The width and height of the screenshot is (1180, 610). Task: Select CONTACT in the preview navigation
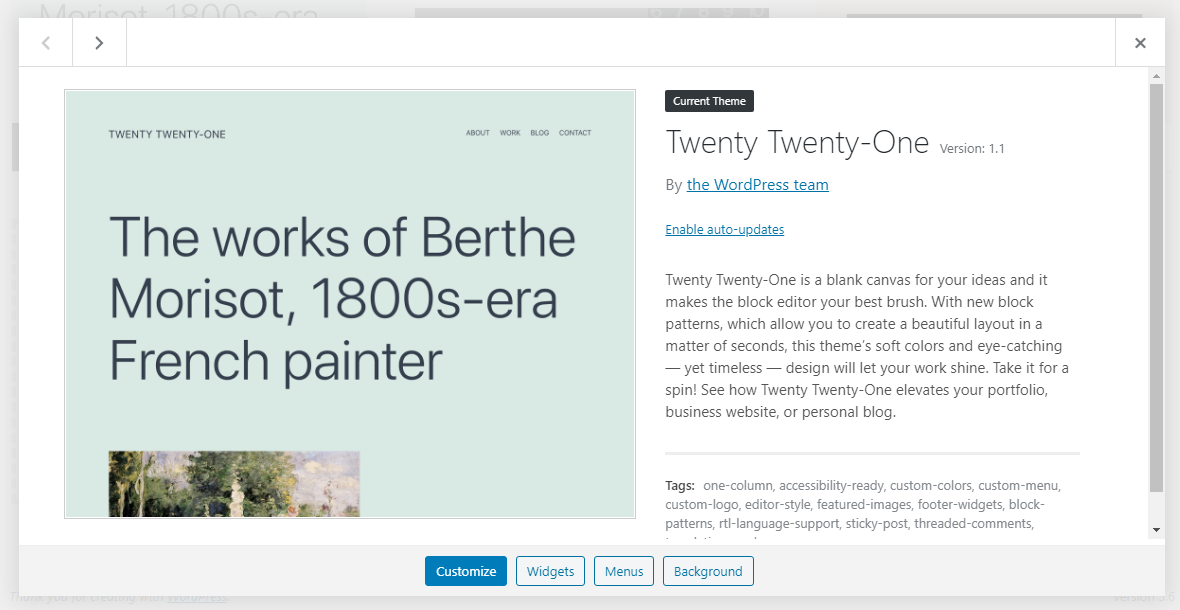click(575, 133)
